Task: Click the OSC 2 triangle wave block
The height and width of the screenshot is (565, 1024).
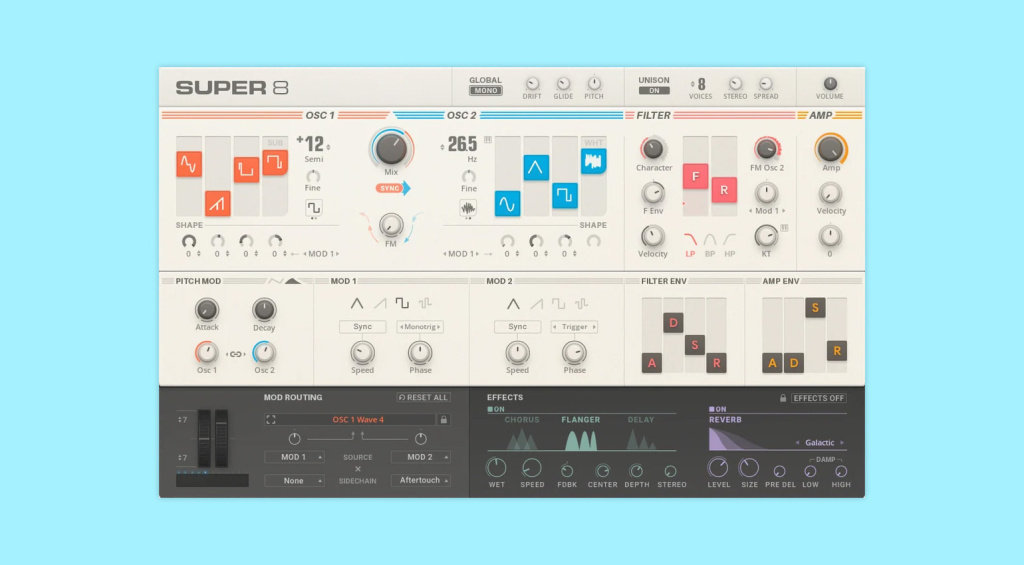Action: tap(536, 167)
